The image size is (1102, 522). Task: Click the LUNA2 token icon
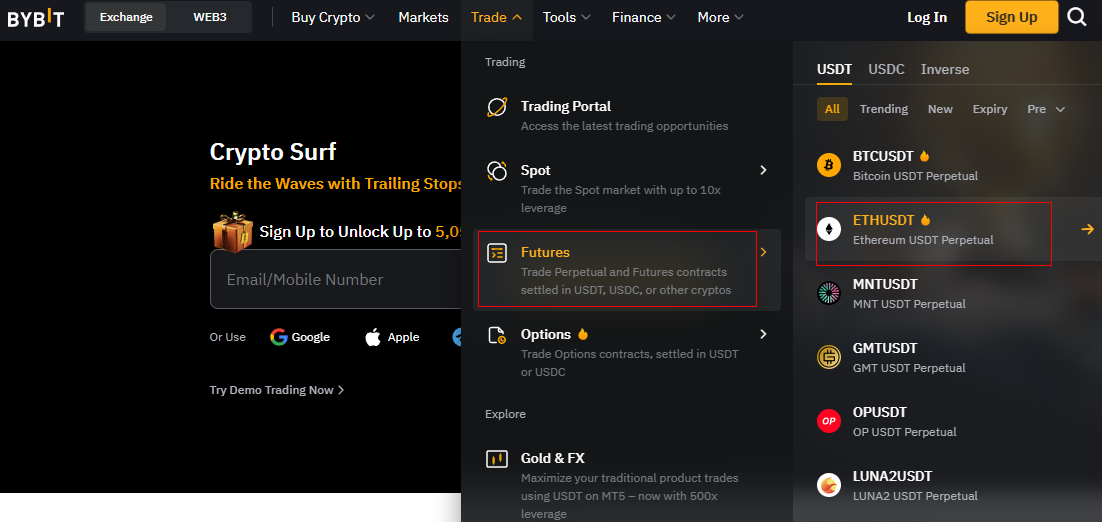[829, 485]
